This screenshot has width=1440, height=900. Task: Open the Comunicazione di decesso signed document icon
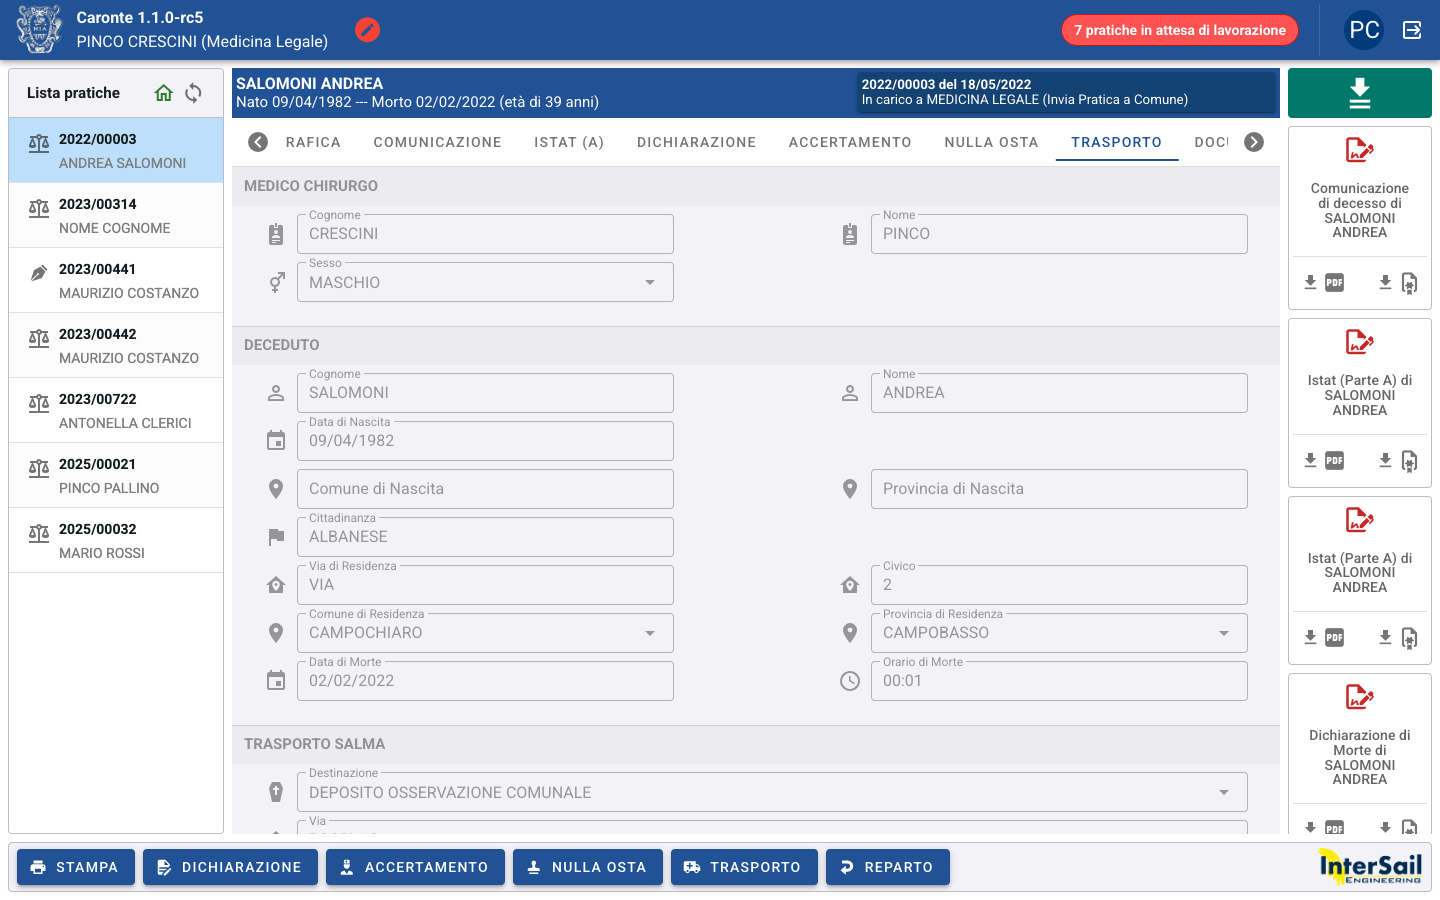(1360, 151)
